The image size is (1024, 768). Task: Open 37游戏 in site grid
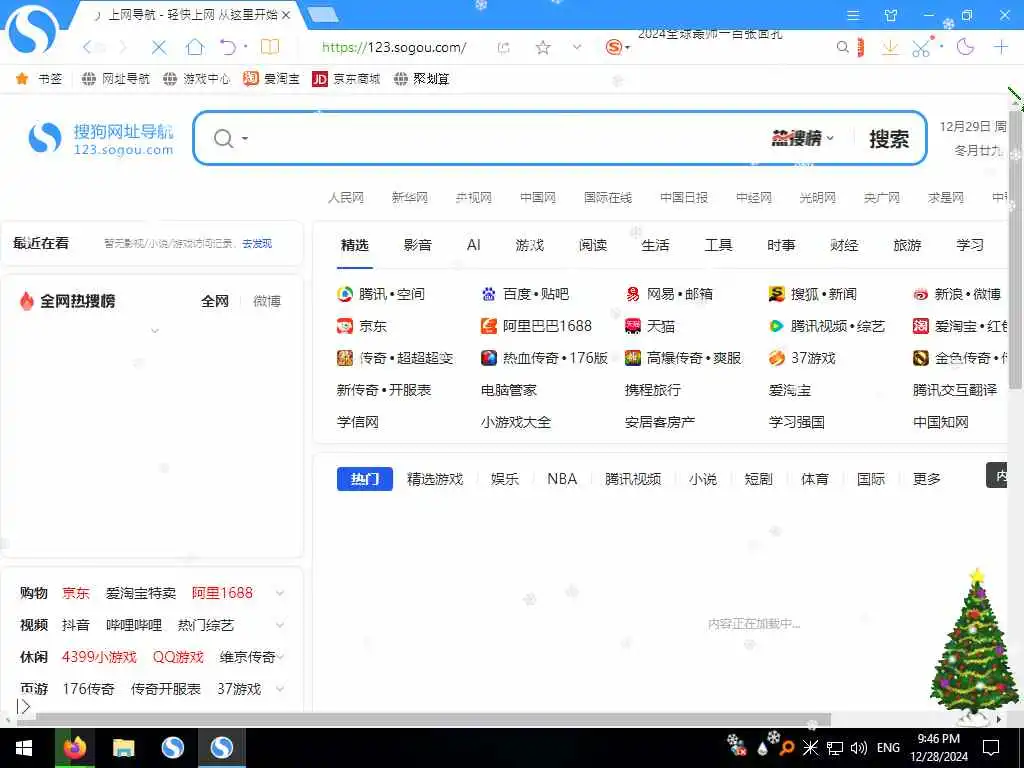point(802,358)
